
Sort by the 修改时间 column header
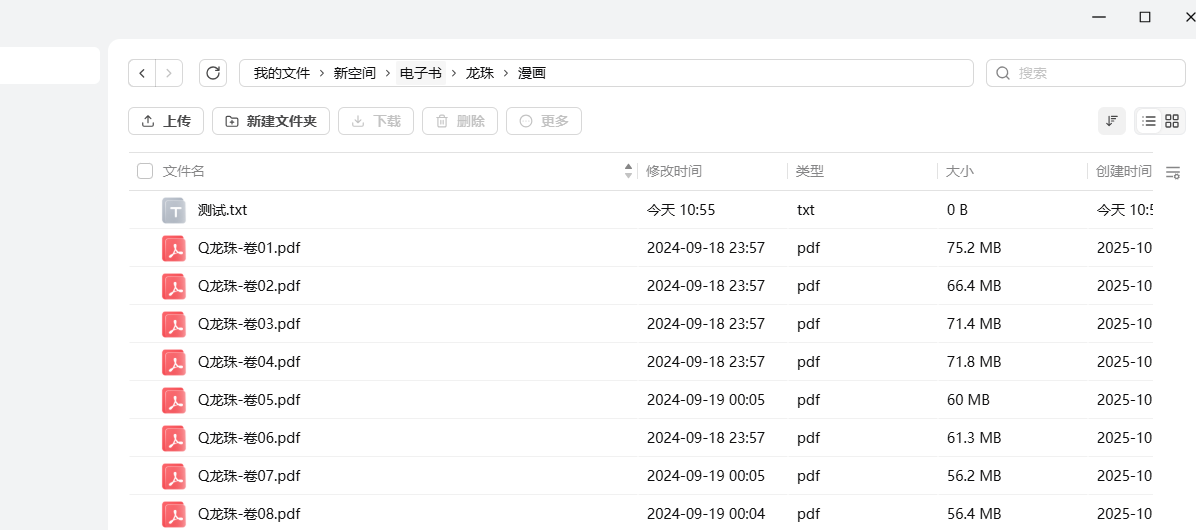(674, 171)
